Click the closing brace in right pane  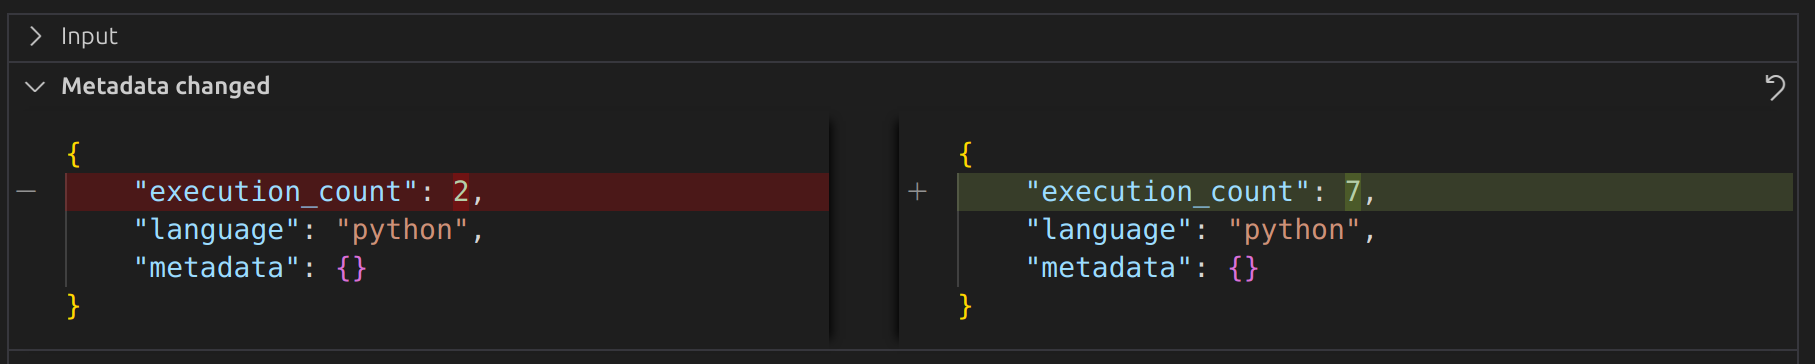[965, 306]
